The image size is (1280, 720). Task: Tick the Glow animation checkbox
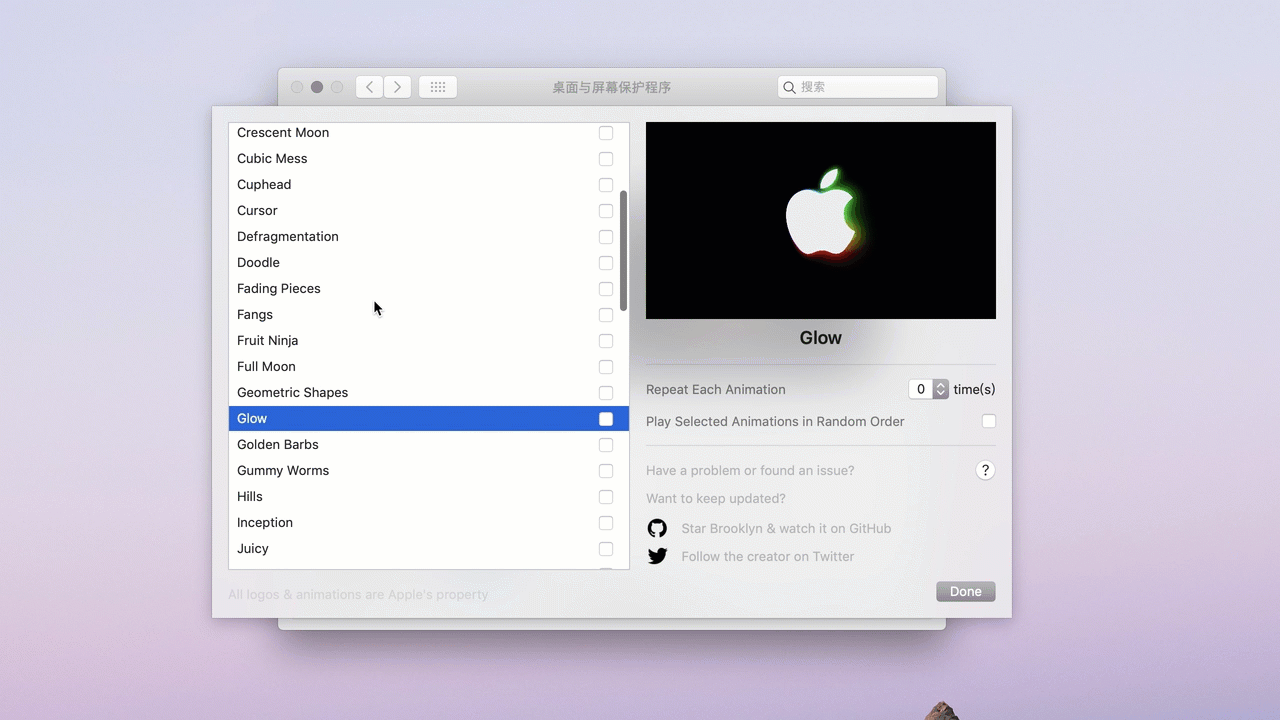tap(606, 419)
